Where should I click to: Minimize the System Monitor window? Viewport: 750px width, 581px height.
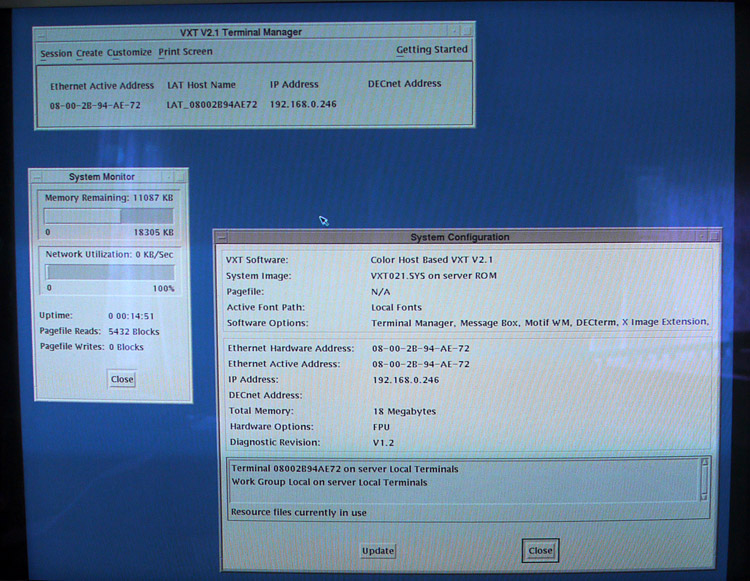[x=167, y=177]
